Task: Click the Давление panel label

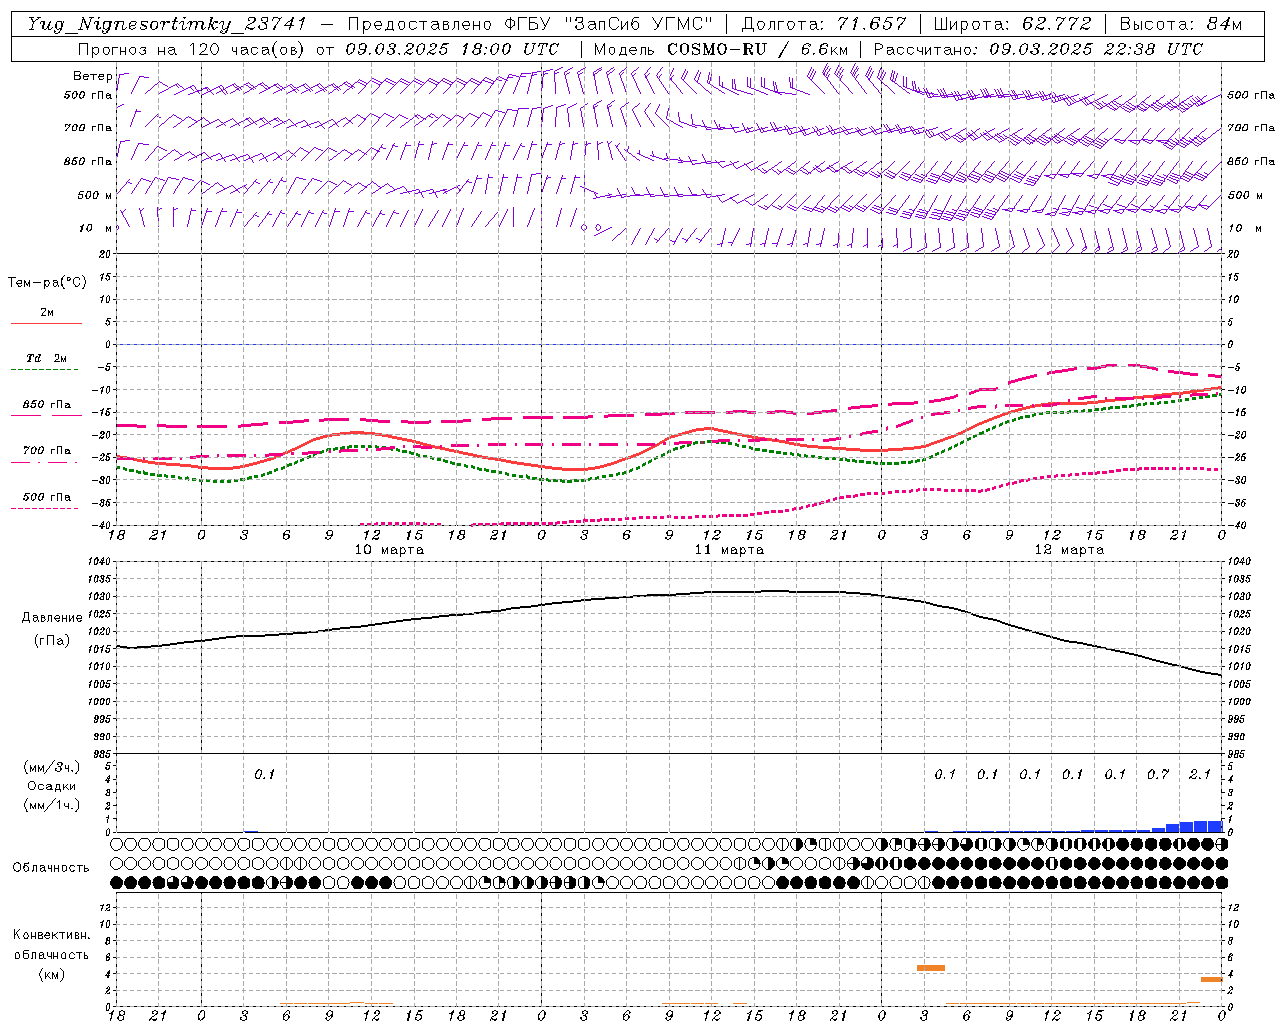Action: coord(52,618)
